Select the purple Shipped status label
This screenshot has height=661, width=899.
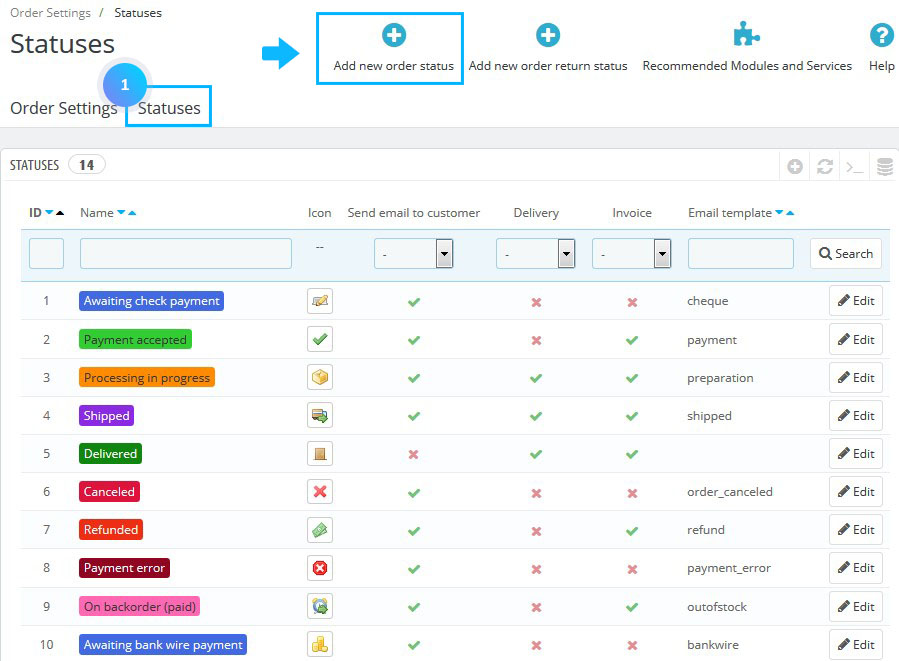click(105, 415)
